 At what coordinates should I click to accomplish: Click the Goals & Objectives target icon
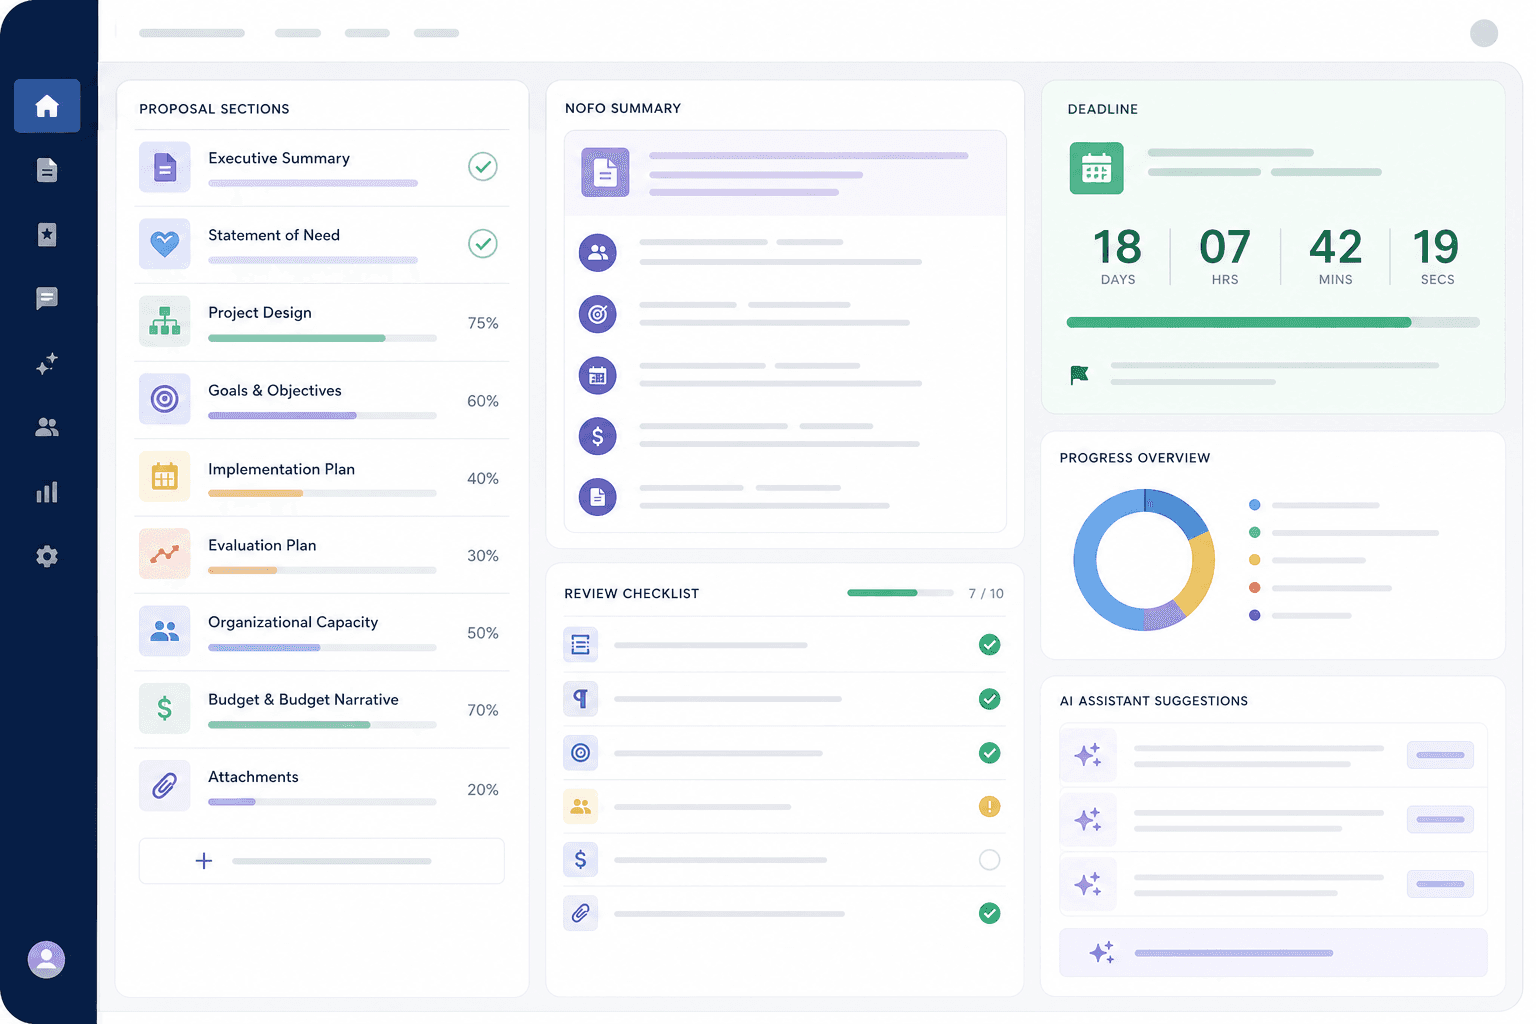(165, 399)
